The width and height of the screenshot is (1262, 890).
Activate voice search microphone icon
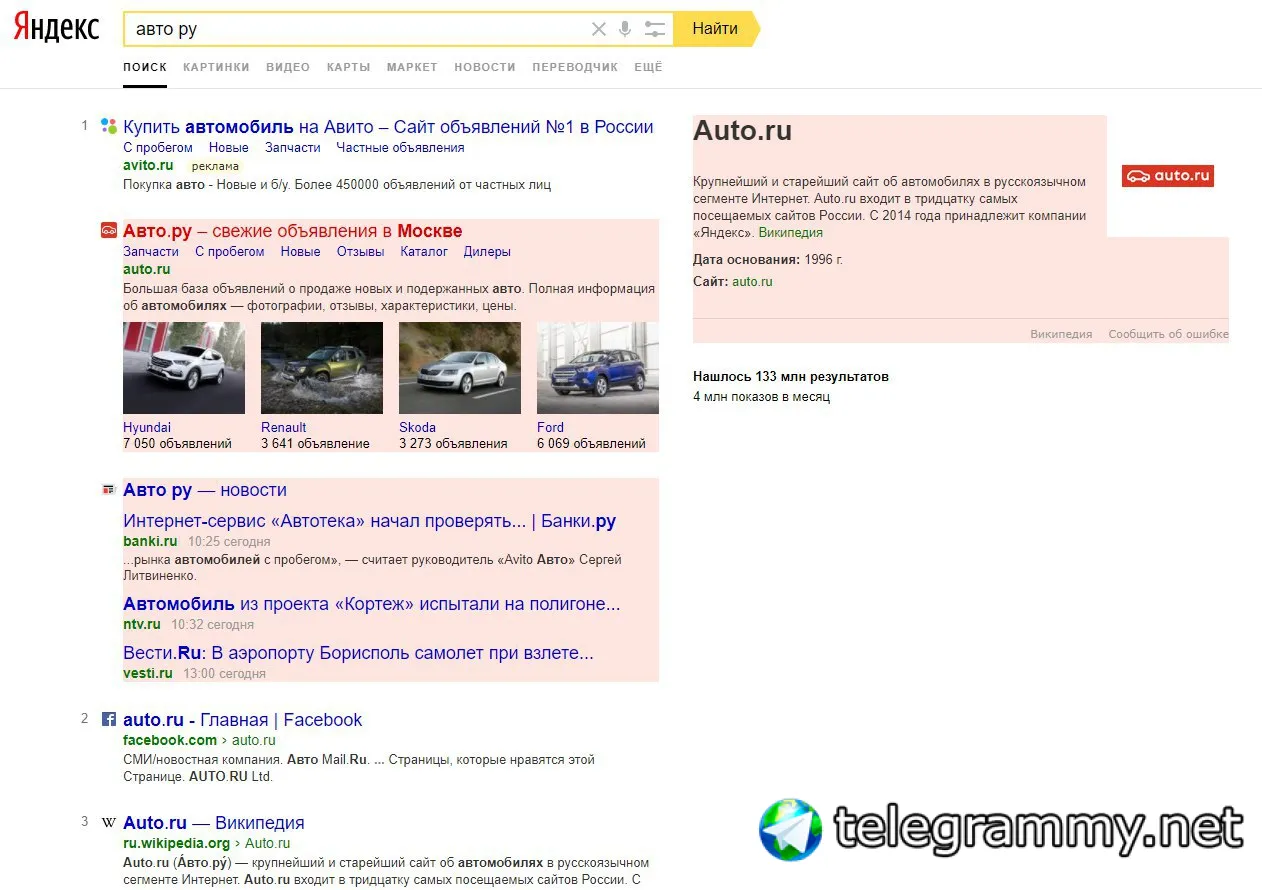625,29
